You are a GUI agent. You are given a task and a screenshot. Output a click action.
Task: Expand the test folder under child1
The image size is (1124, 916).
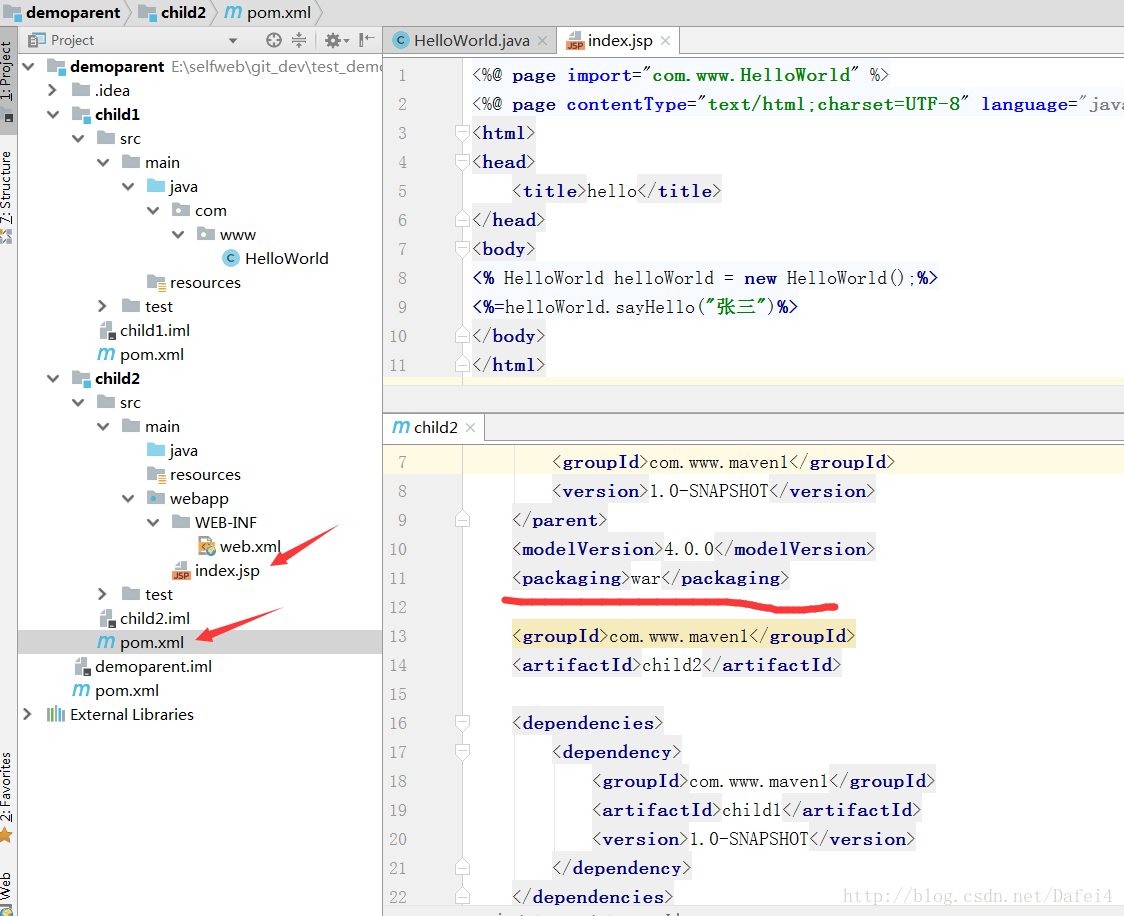tap(103, 307)
